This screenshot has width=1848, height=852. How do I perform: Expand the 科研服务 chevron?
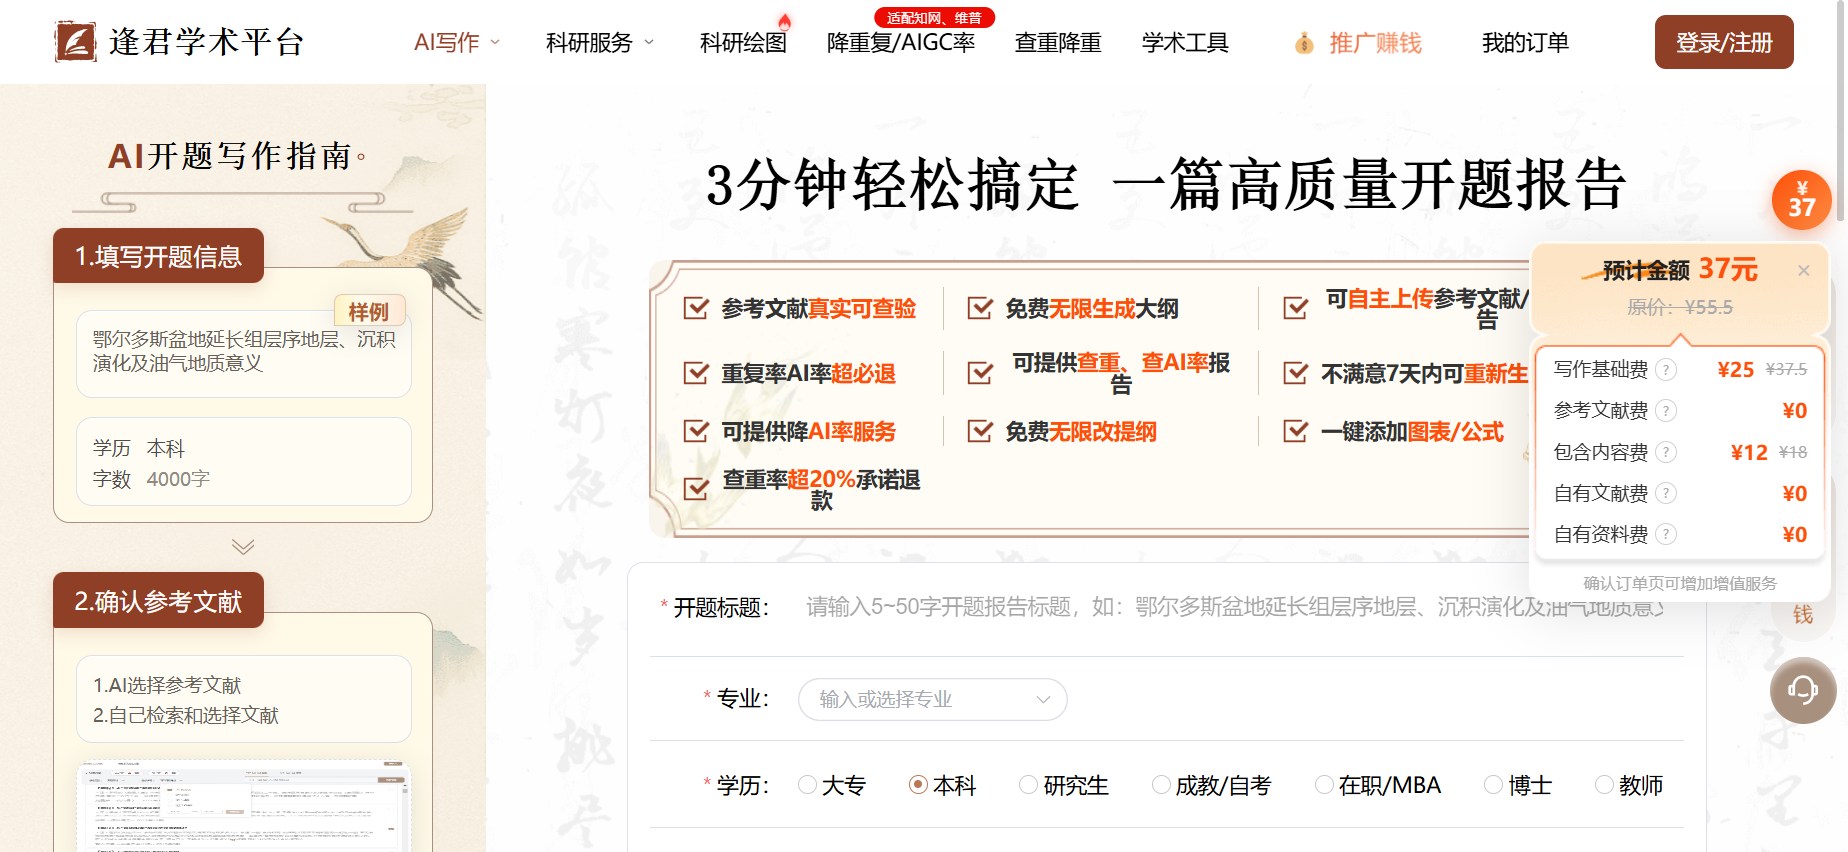pos(648,43)
